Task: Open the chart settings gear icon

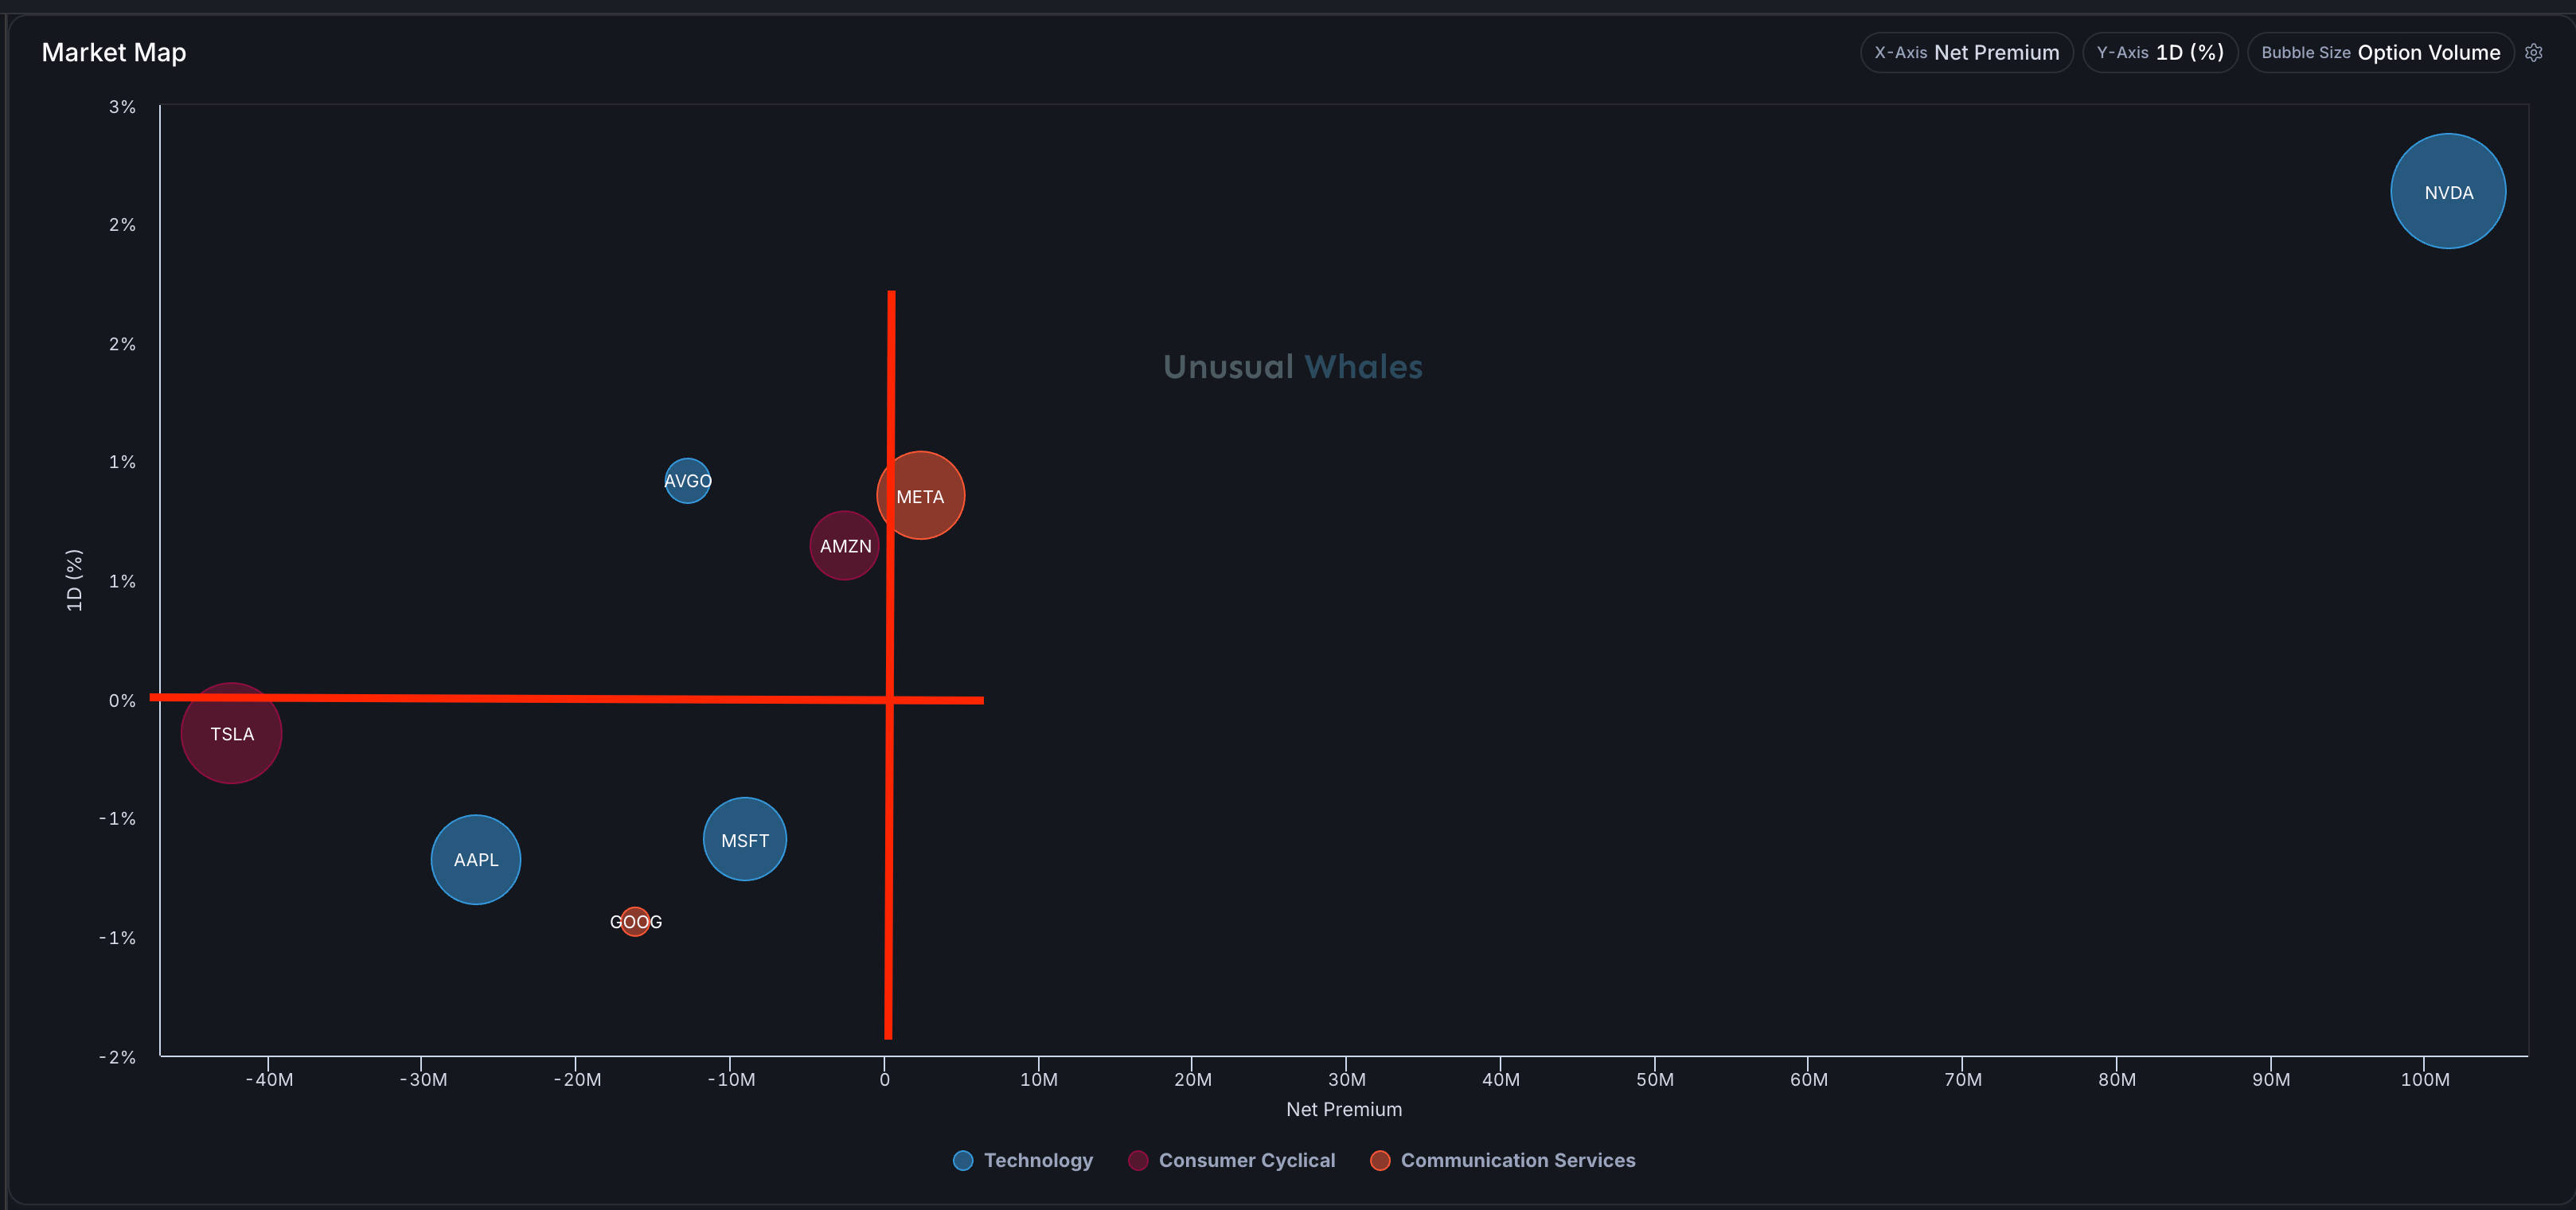Action: pyautogui.click(x=2533, y=52)
